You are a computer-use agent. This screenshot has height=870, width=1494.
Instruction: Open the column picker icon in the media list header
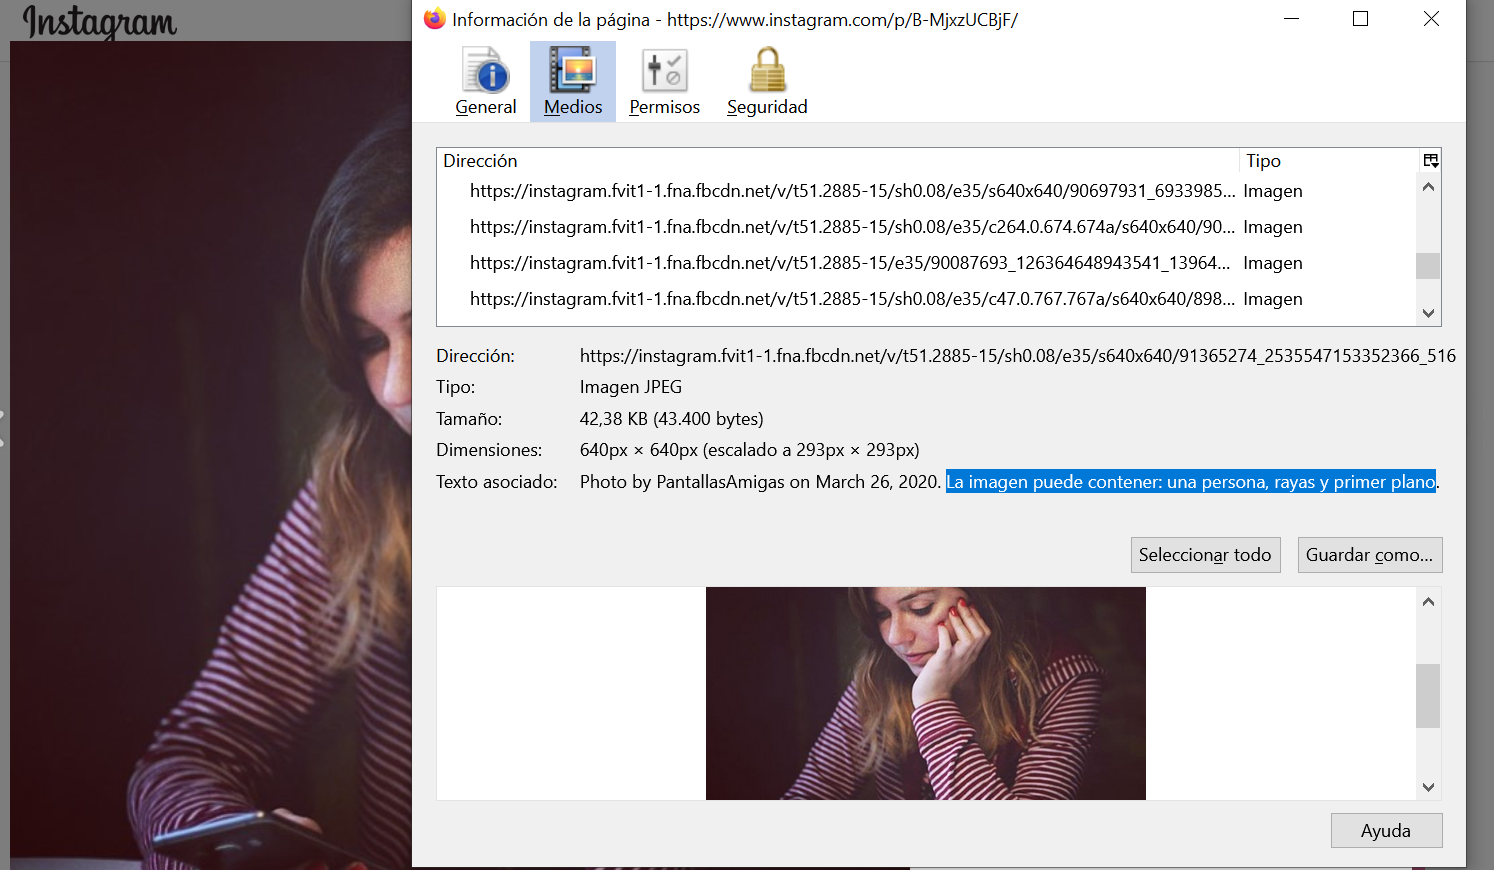1430,160
